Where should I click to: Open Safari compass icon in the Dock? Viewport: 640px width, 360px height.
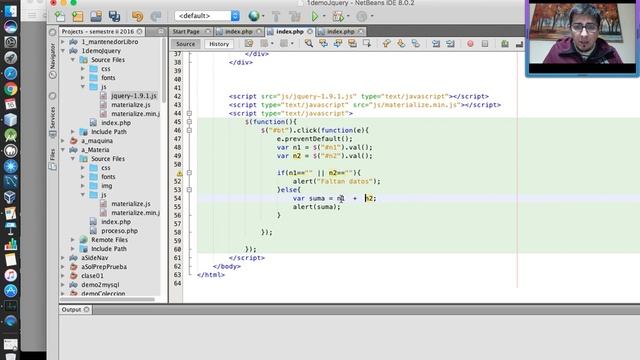(11, 73)
